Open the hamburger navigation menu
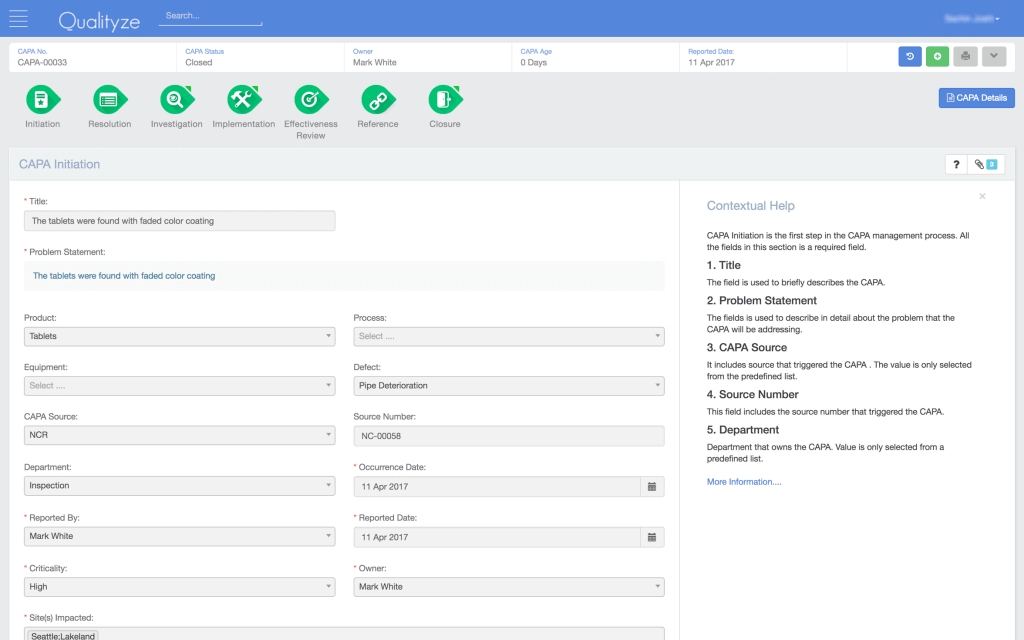 coord(18,17)
